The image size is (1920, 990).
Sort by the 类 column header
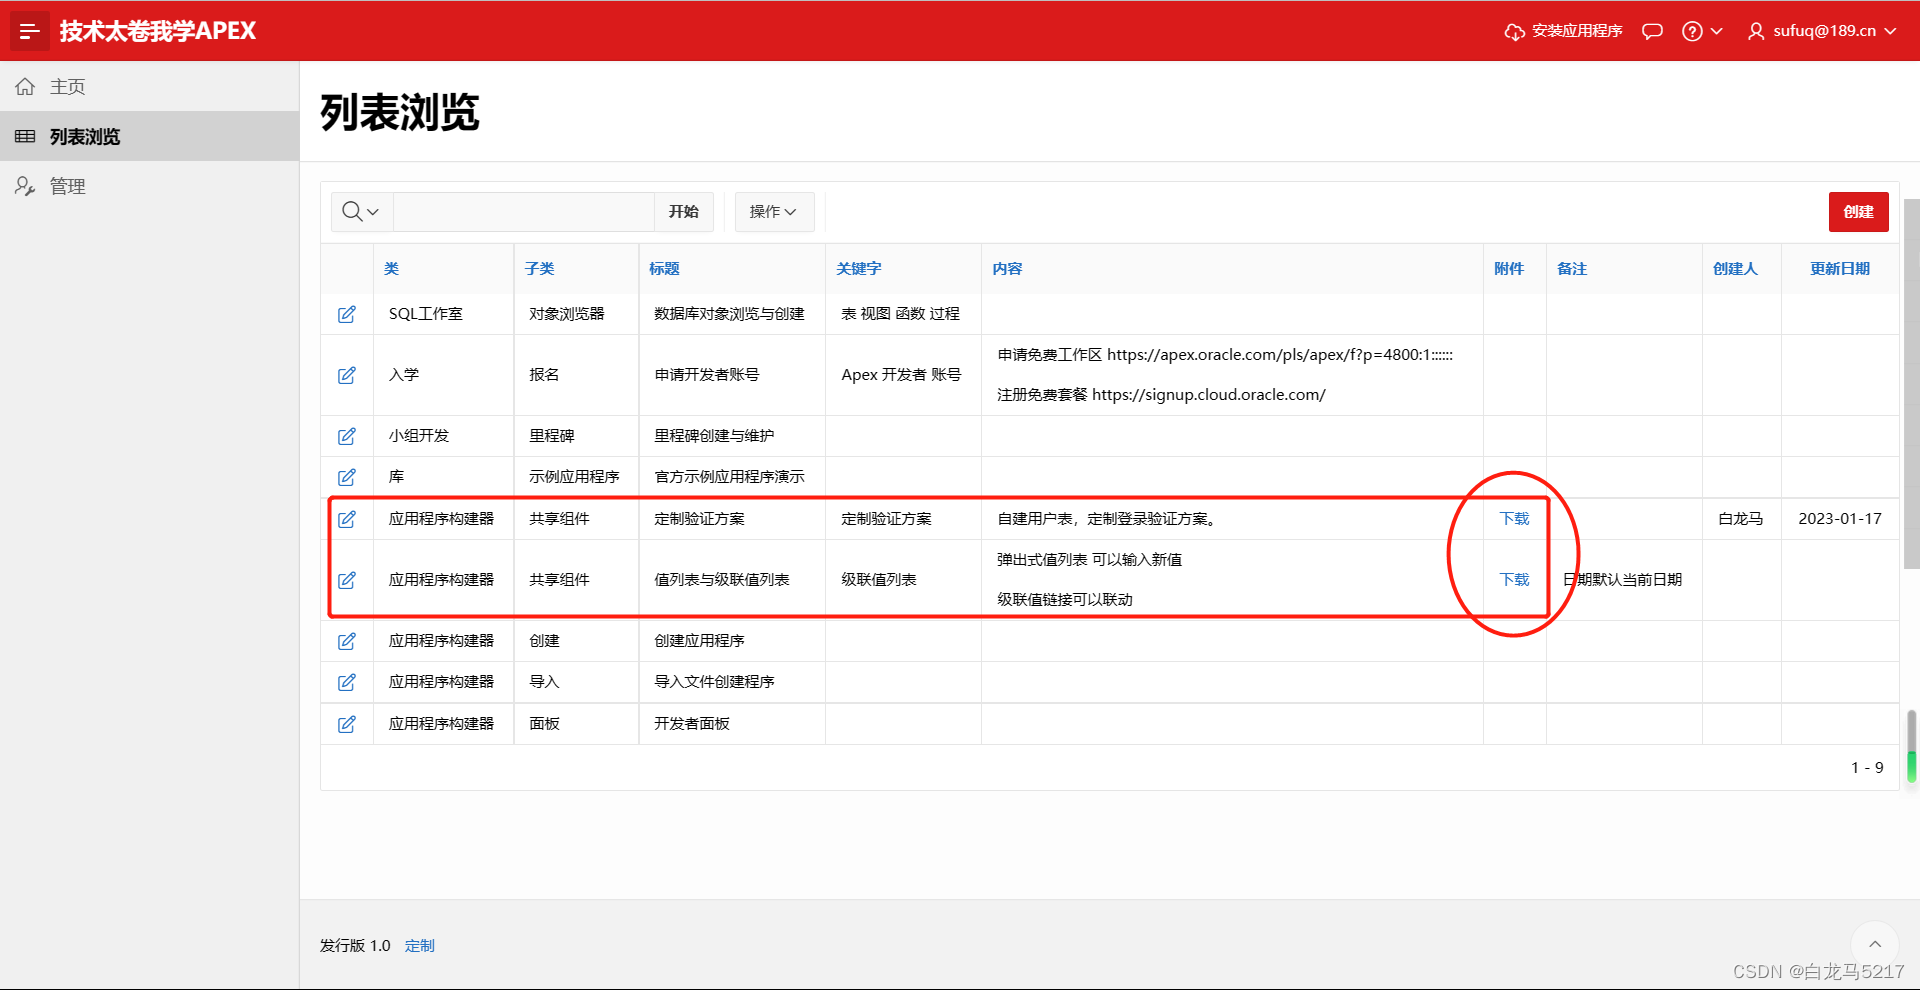pos(391,269)
